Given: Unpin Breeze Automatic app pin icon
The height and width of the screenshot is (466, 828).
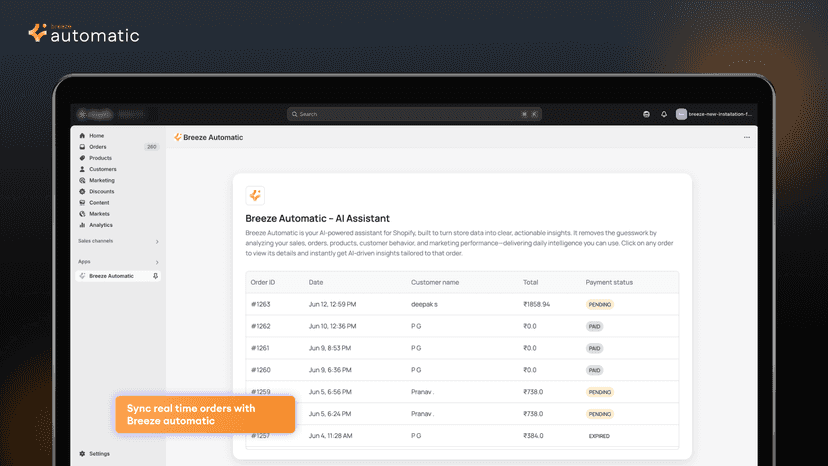Looking at the screenshot, I should 155,276.
